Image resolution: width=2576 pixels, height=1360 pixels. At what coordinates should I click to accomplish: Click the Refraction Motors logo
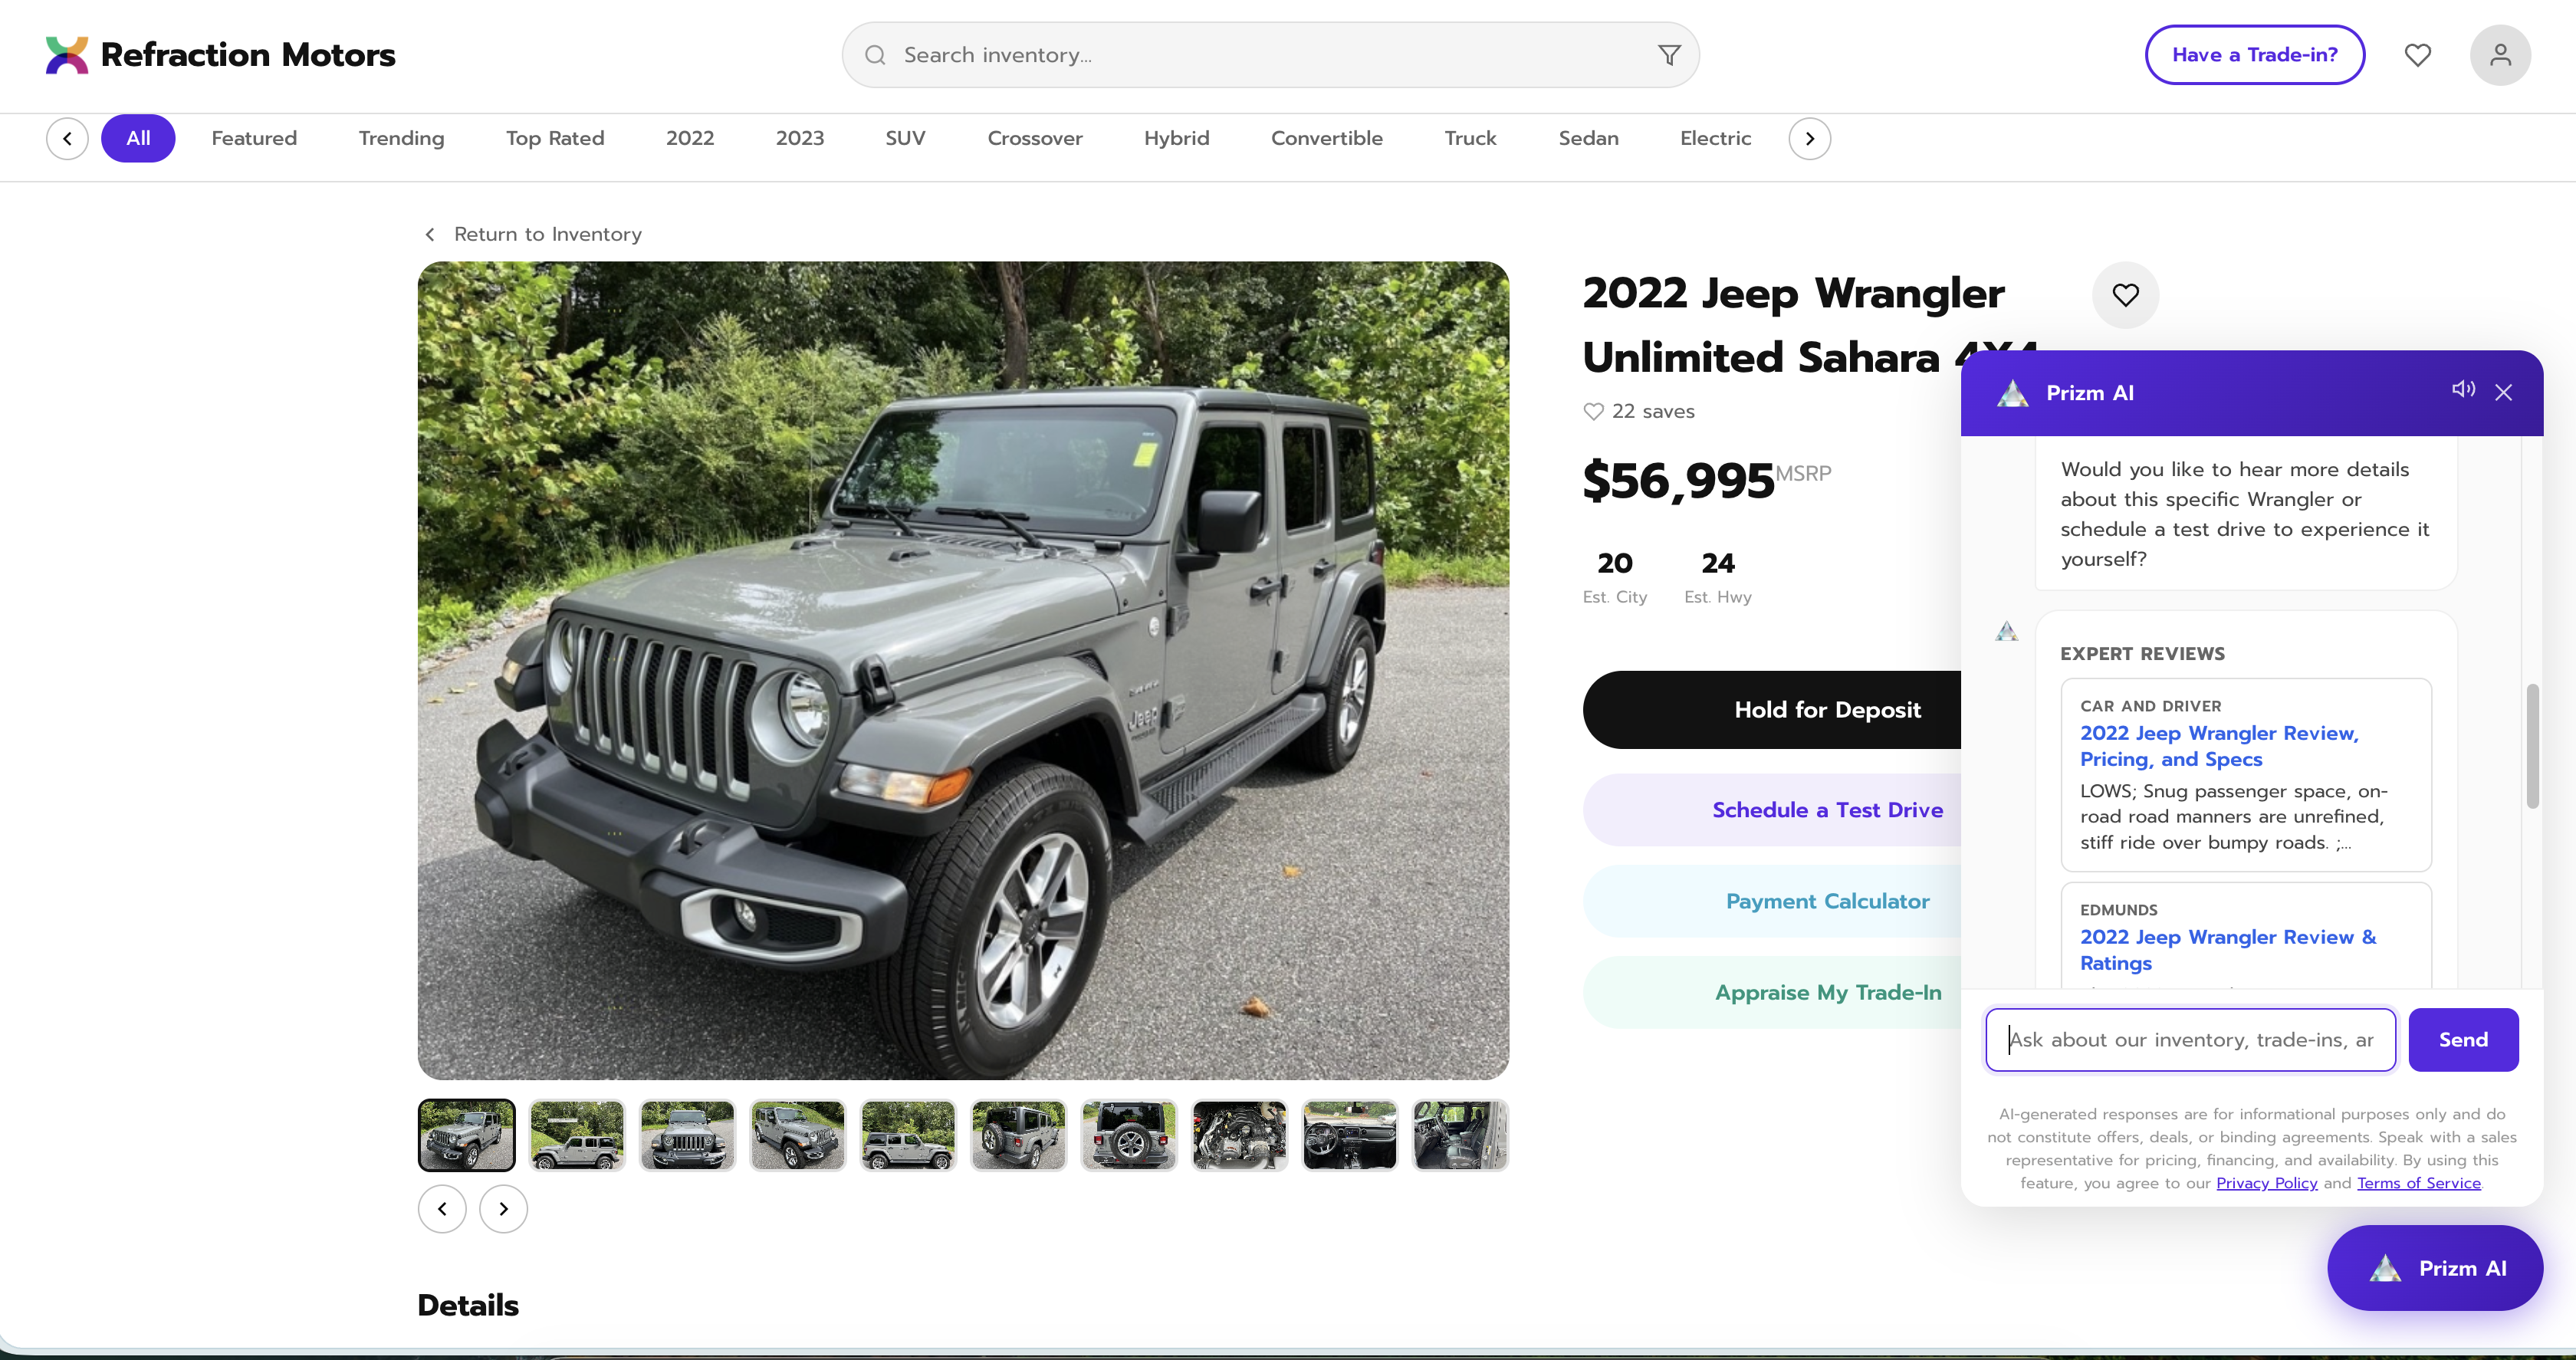[x=220, y=55]
